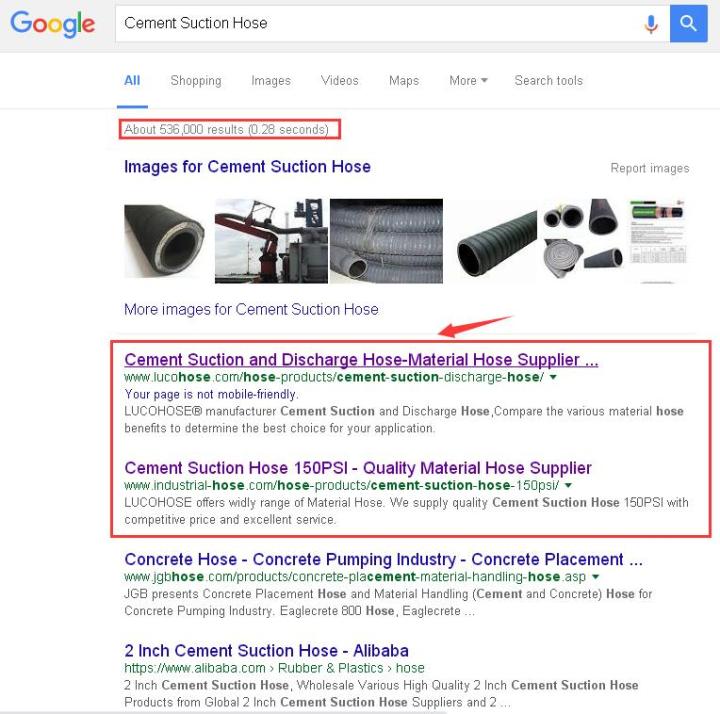
Task: Focus the search box with Cement Suction Hose
Action: 377,23
